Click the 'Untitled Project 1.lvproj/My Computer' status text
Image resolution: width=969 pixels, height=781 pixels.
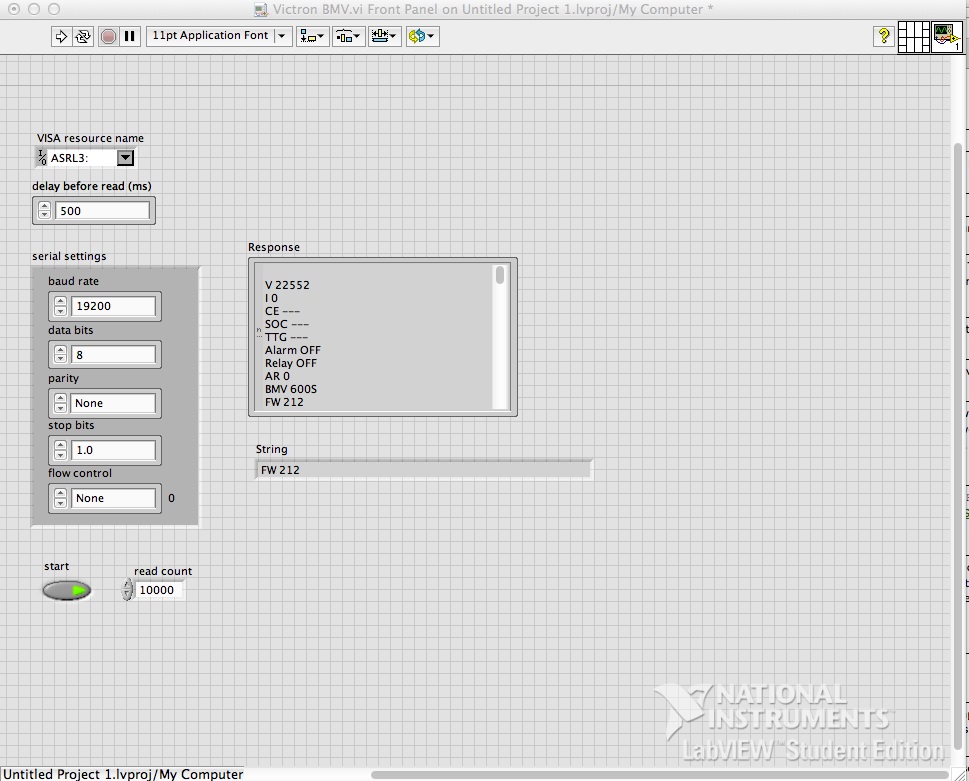point(123,774)
